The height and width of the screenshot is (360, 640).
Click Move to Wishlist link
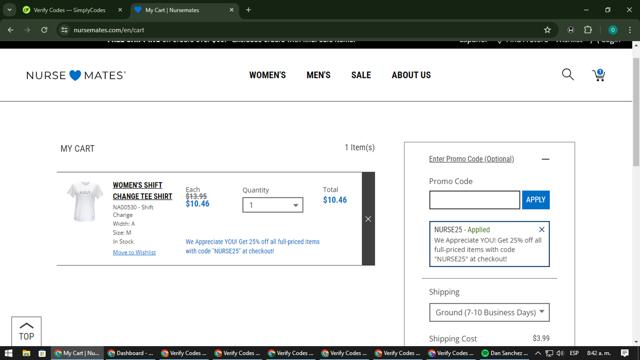(x=134, y=253)
